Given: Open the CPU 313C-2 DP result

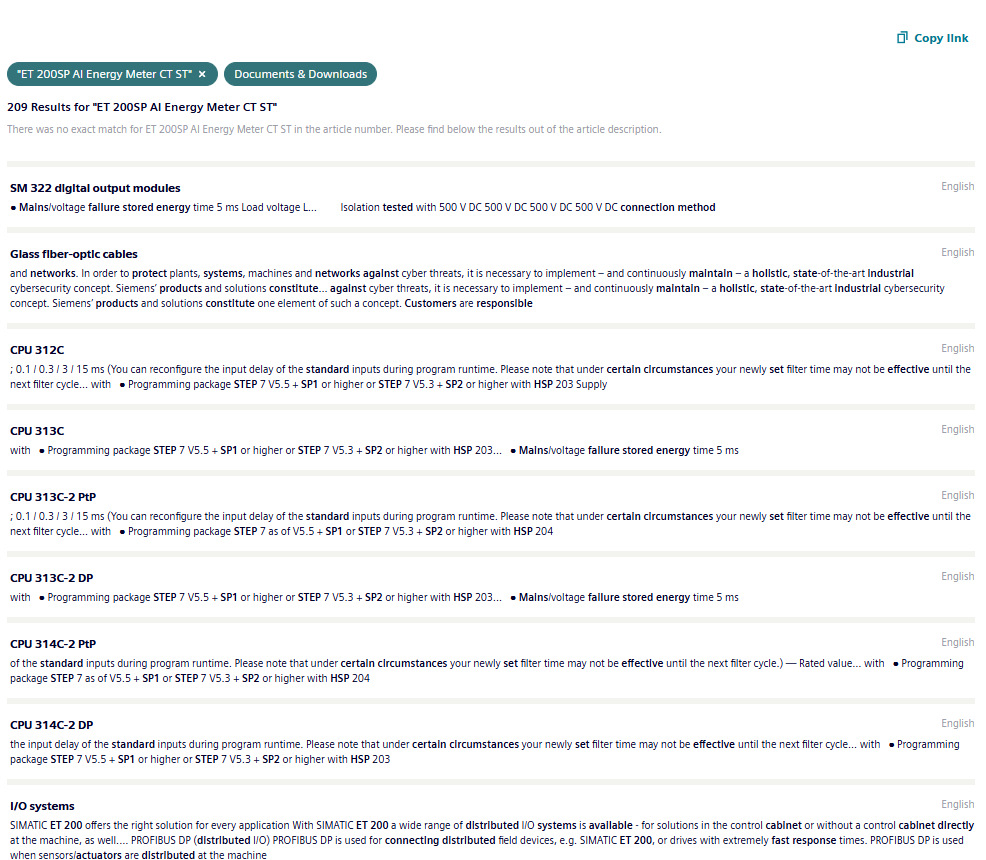Looking at the screenshot, I should point(52,578).
